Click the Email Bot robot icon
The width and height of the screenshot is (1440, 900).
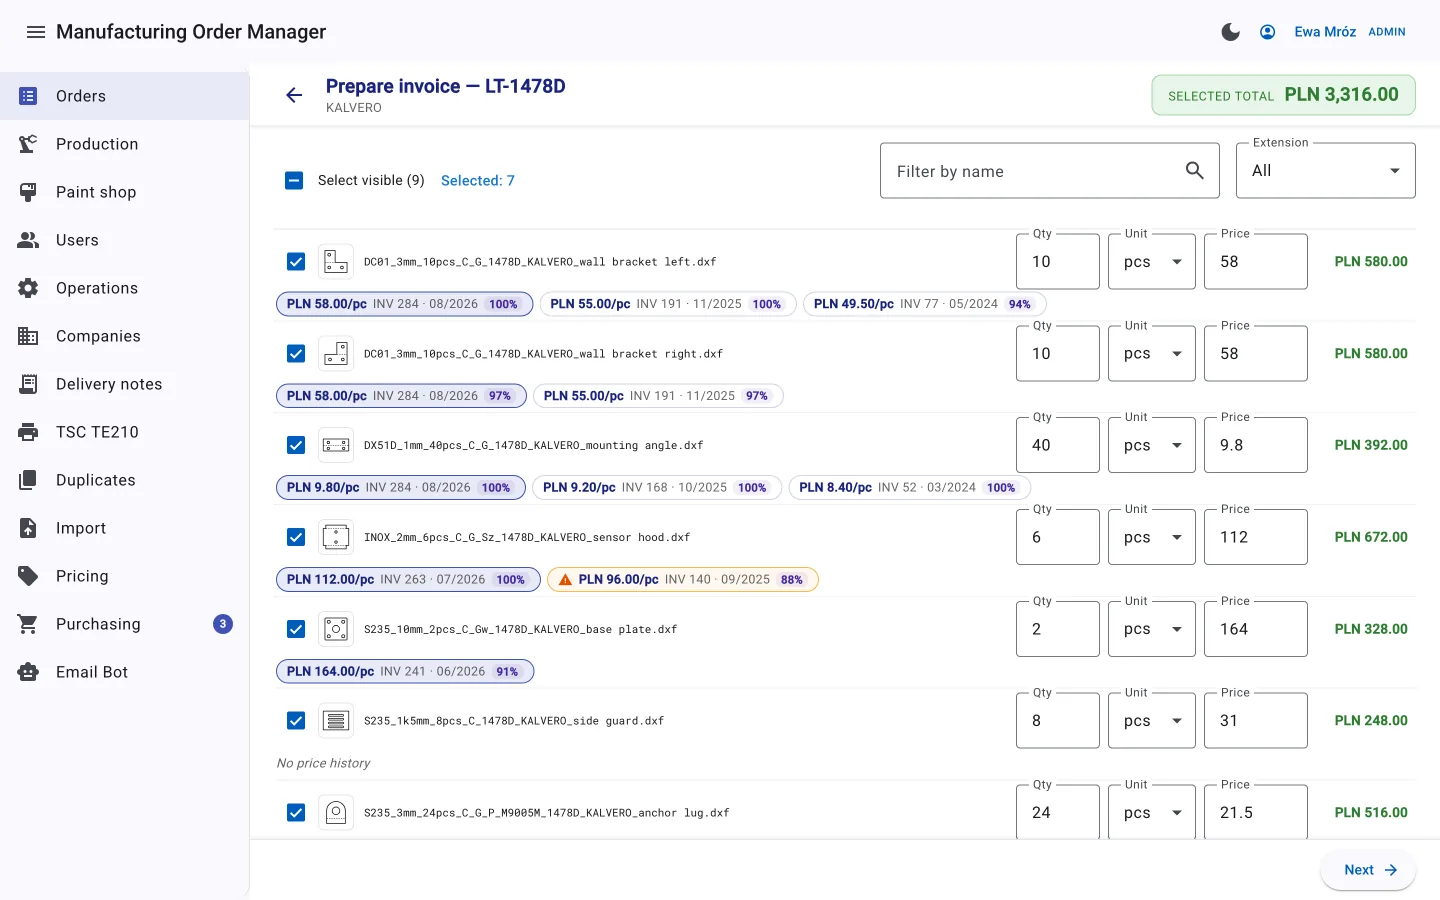coord(28,672)
